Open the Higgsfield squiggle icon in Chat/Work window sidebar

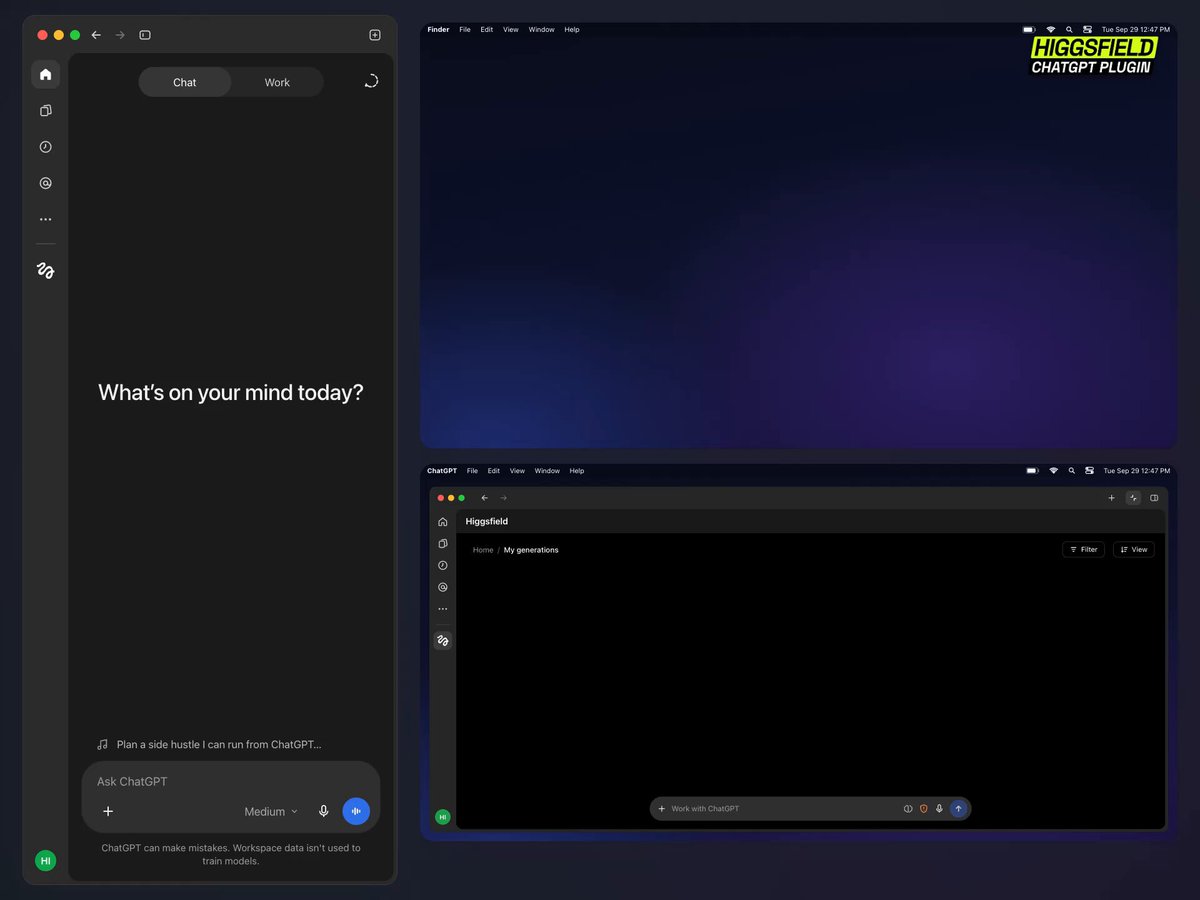click(x=45, y=270)
